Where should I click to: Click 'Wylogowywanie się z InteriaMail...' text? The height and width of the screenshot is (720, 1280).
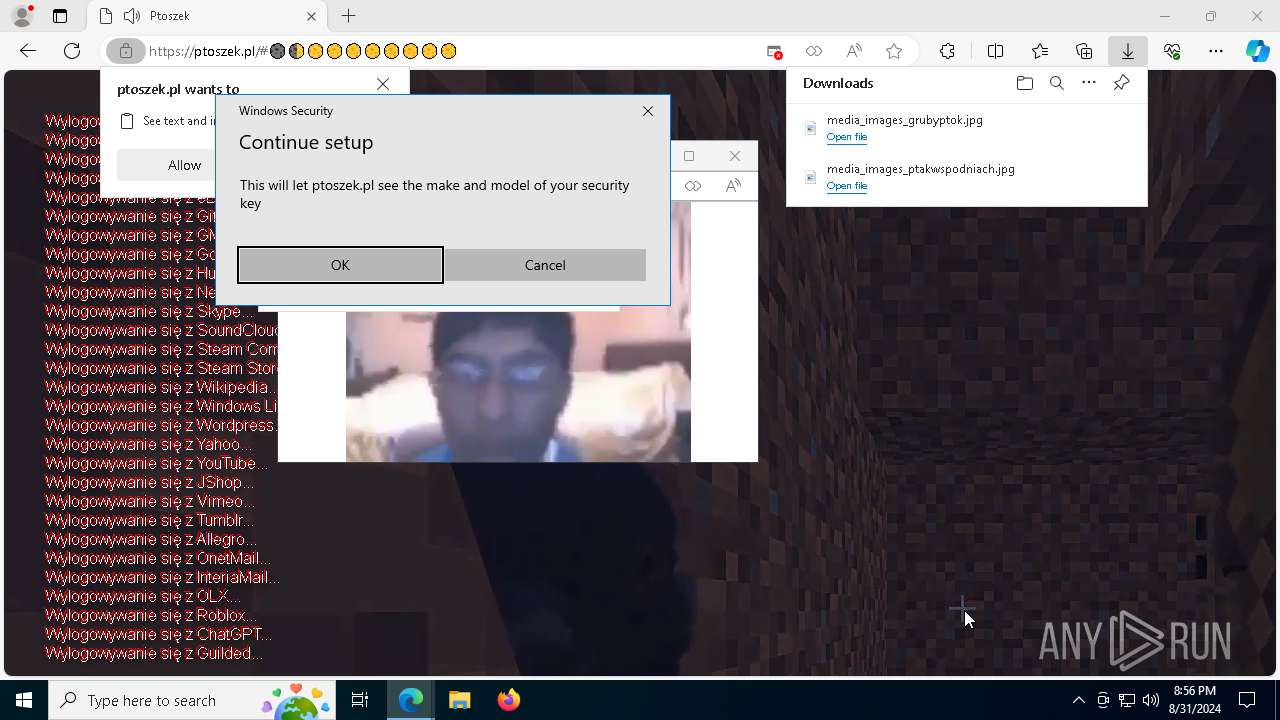coord(162,577)
